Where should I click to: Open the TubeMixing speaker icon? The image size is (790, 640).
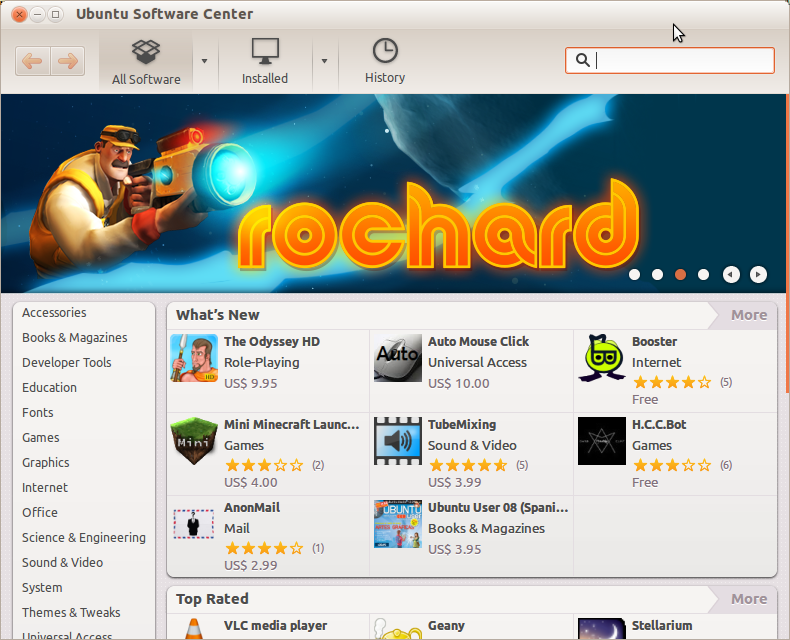(398, 441)
